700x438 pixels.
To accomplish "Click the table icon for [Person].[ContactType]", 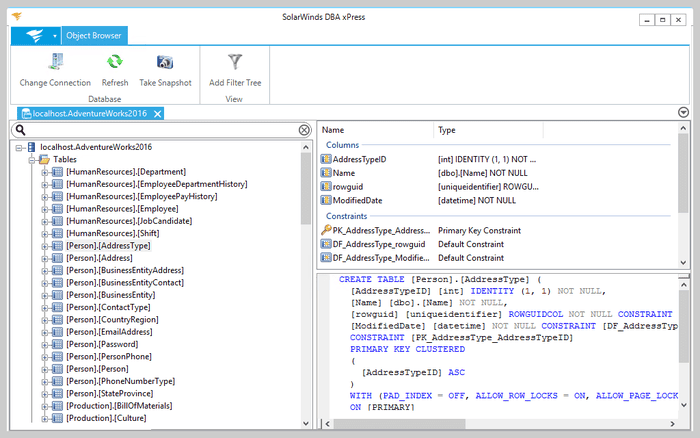I will 57,307.
